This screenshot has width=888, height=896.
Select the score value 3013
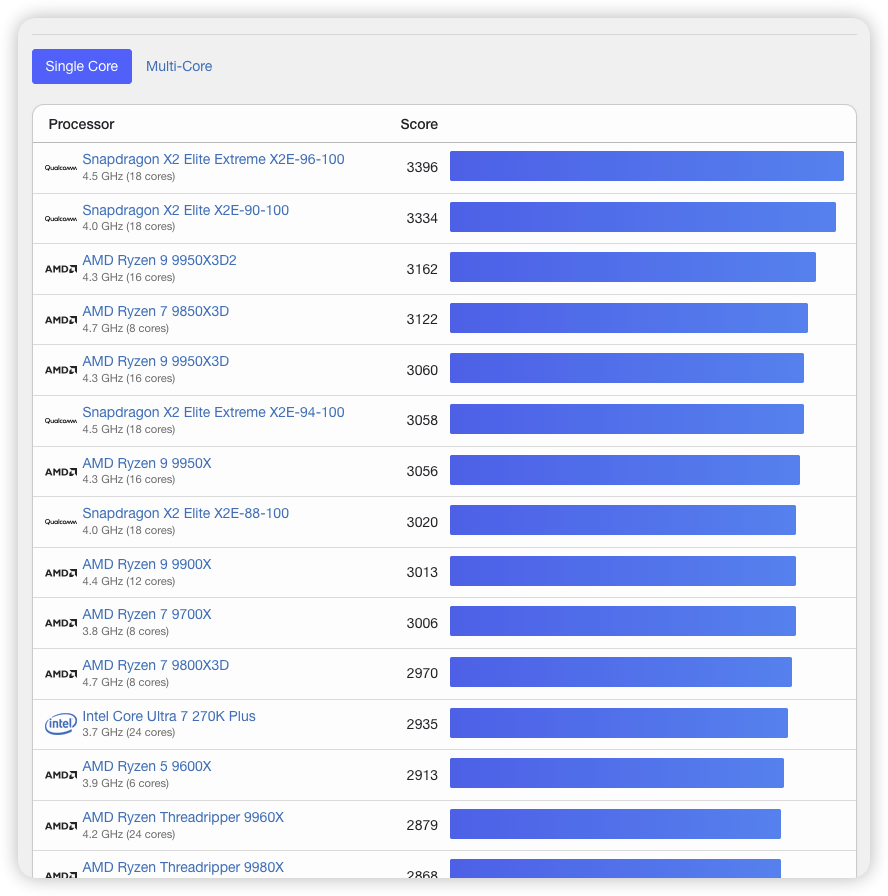pos(422,572)
